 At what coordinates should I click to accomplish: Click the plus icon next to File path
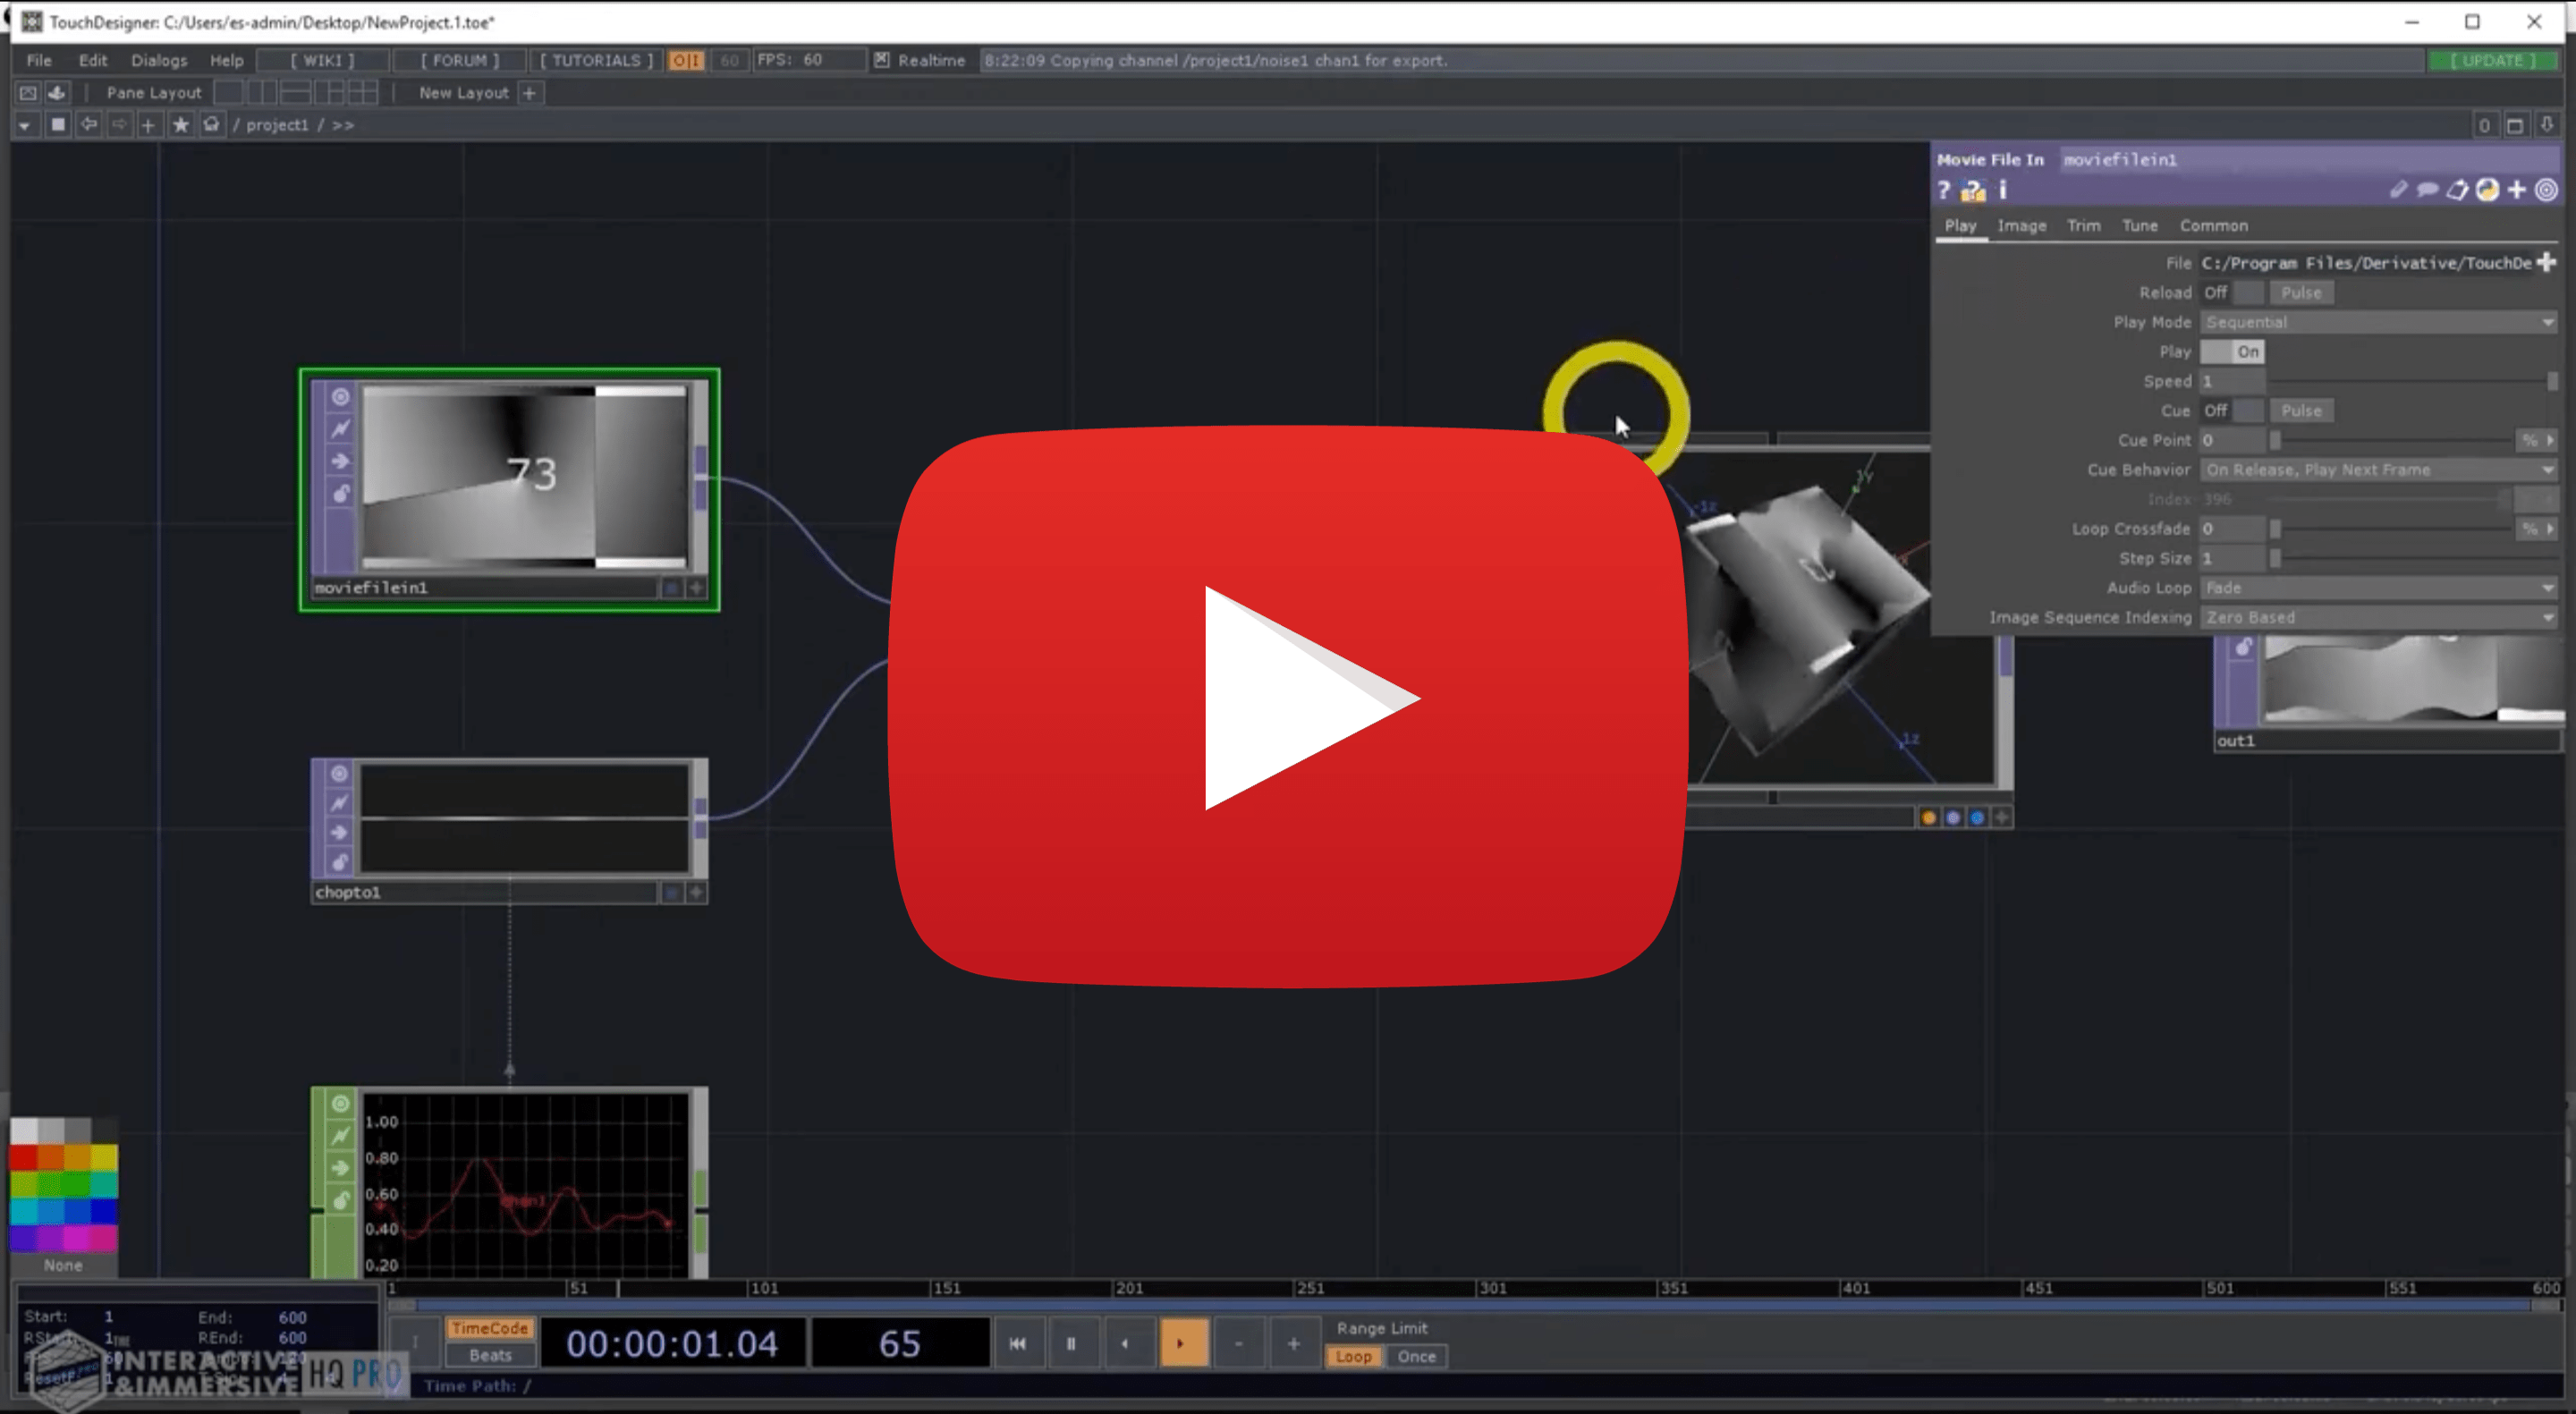click(x=2546, y=262)
